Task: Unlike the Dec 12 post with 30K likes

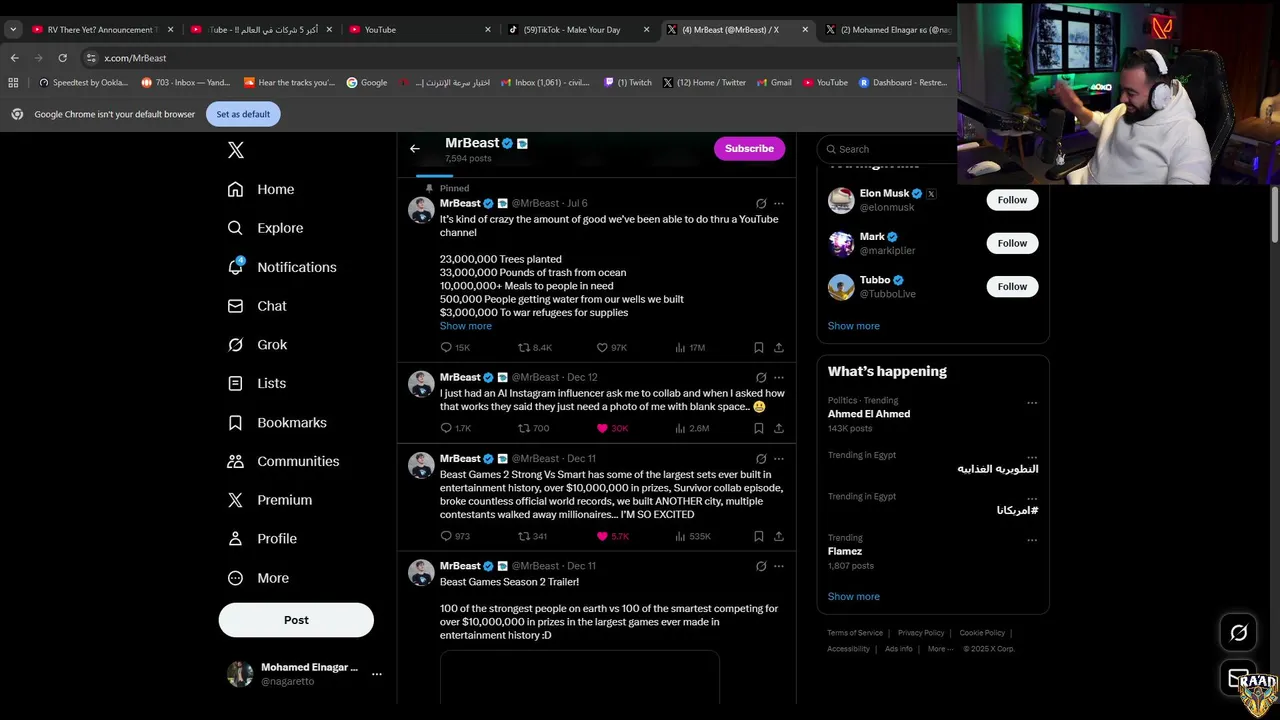Action: pyautogui.click(x=612, y=428)
